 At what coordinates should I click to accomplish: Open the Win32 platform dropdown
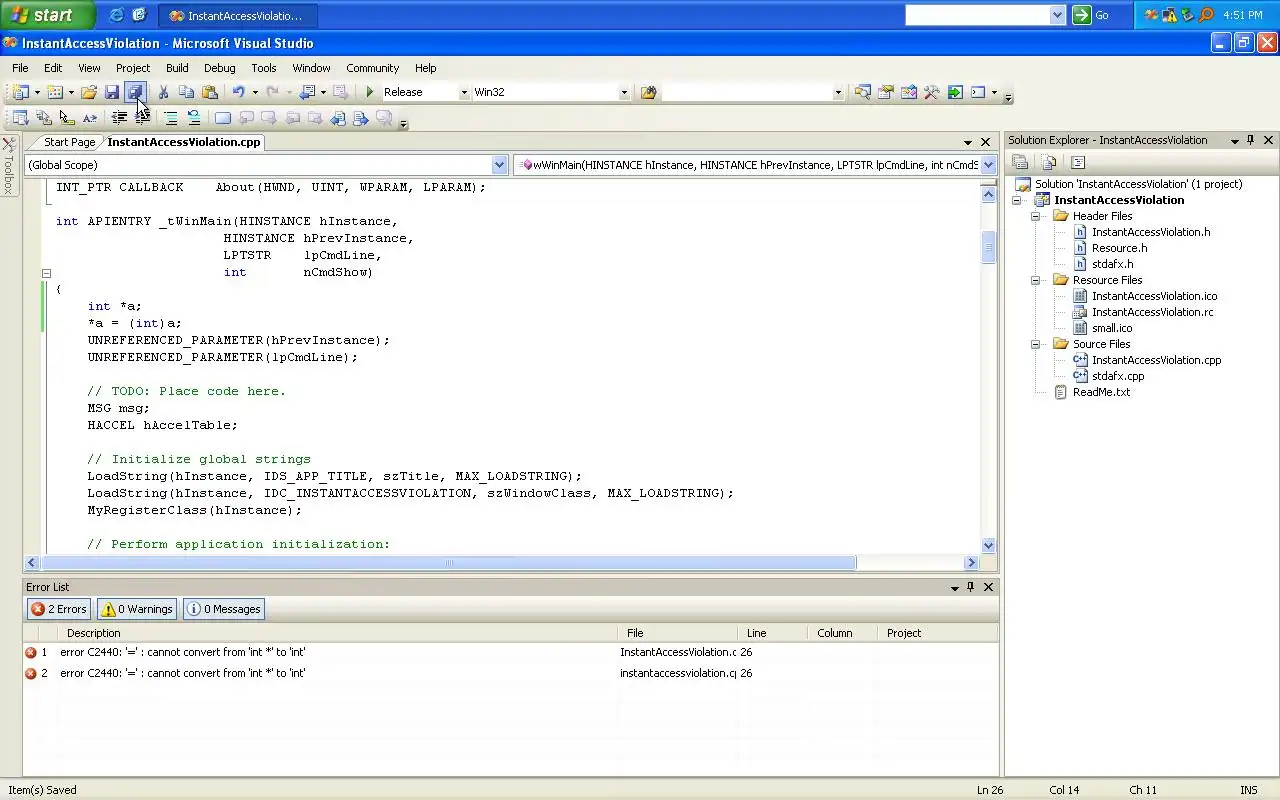tap(624, 92)
